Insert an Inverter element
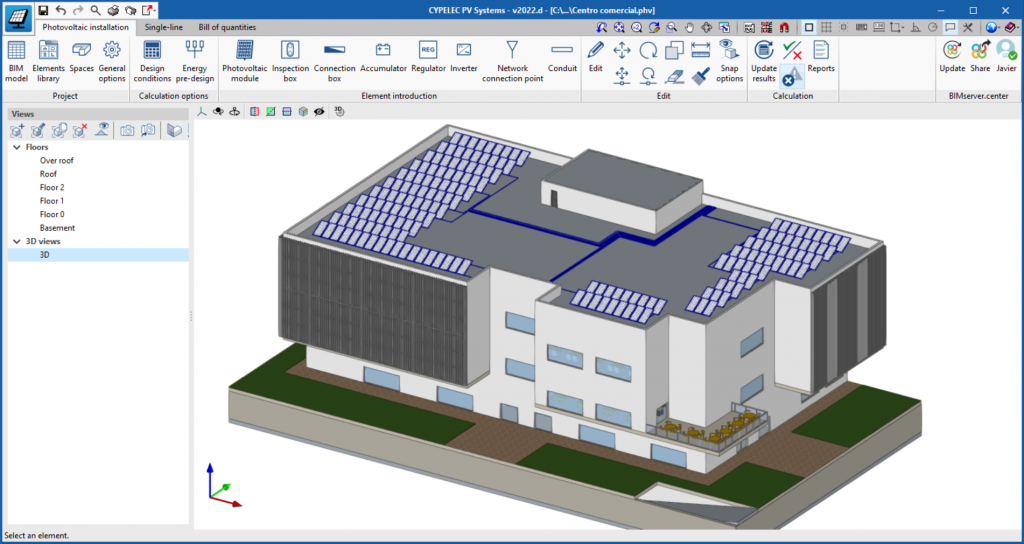The width and height of the screenshot is (1024, 544). tap(463, 58)
